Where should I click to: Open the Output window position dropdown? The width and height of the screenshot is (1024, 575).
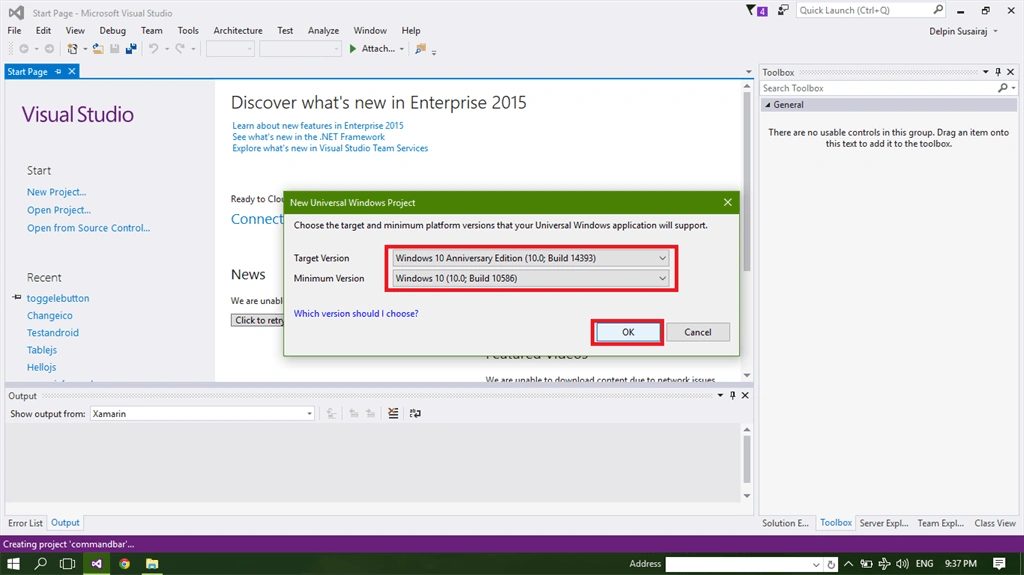(720, 395)
